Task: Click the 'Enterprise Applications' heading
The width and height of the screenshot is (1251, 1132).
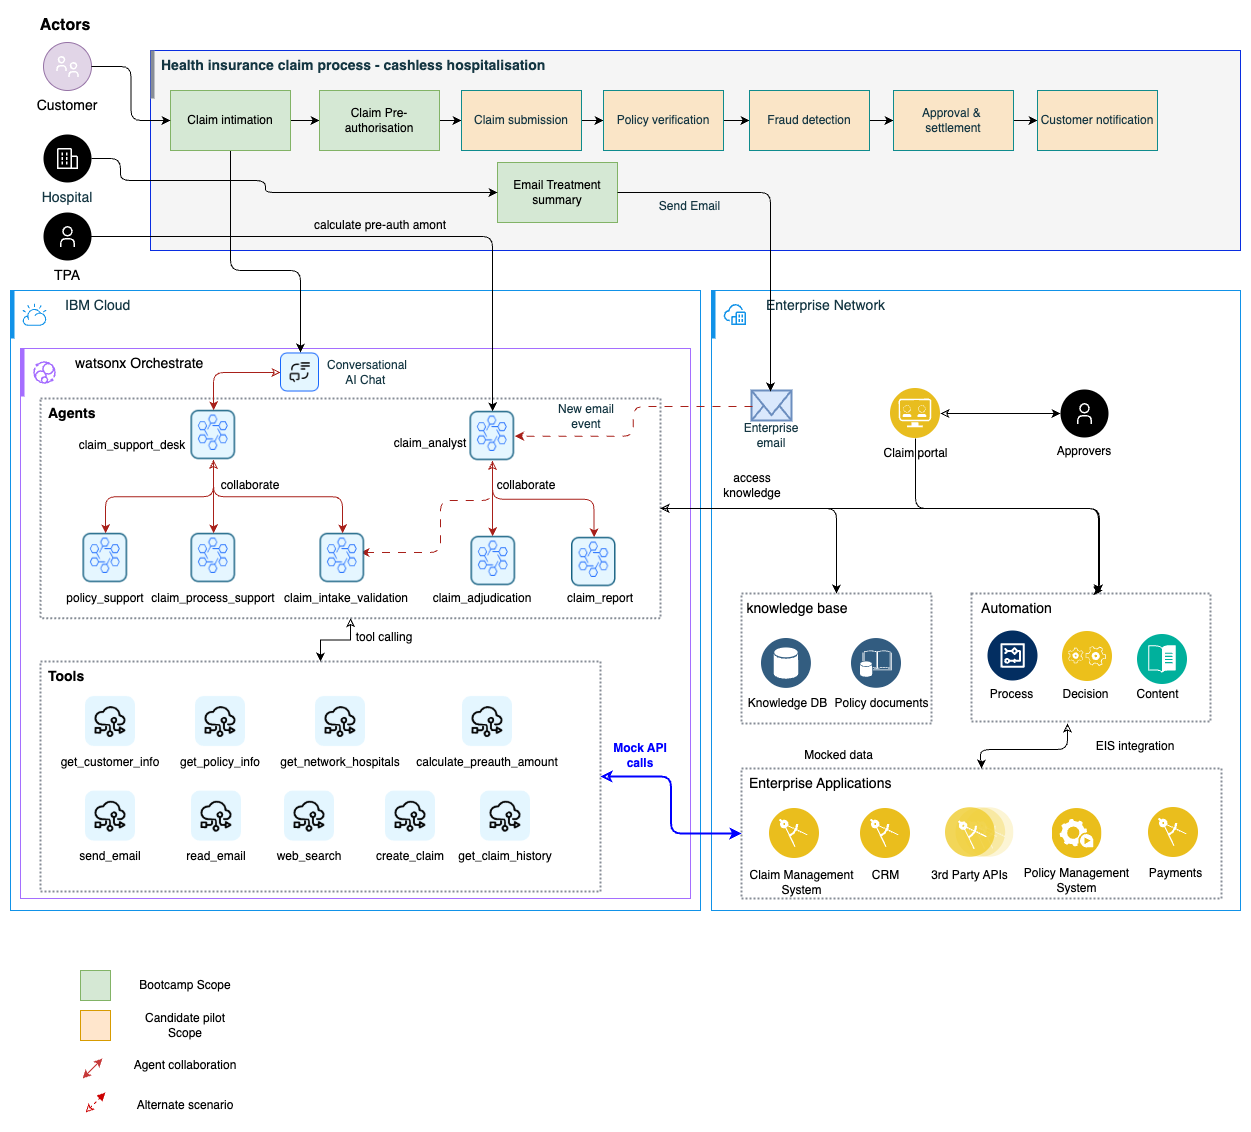Action: [820, 783]
